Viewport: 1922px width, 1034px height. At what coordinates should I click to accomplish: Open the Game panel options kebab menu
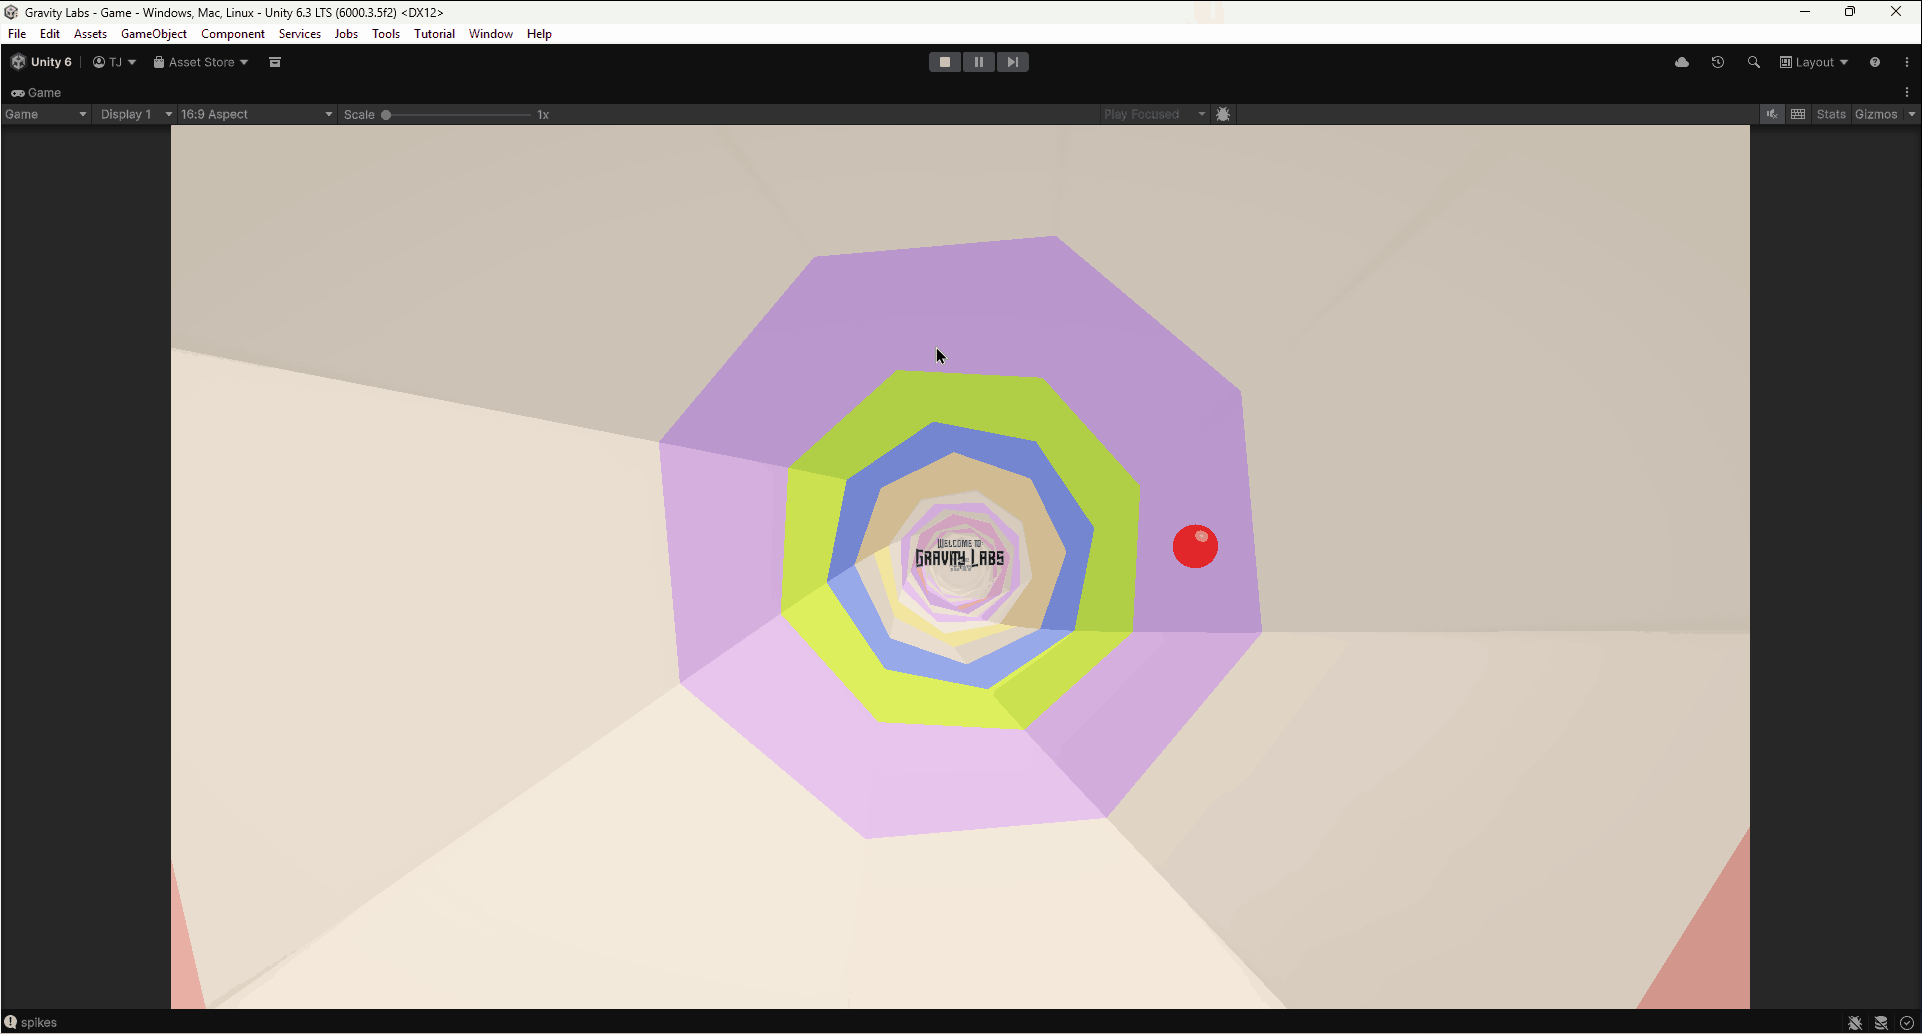(1907, 92)
